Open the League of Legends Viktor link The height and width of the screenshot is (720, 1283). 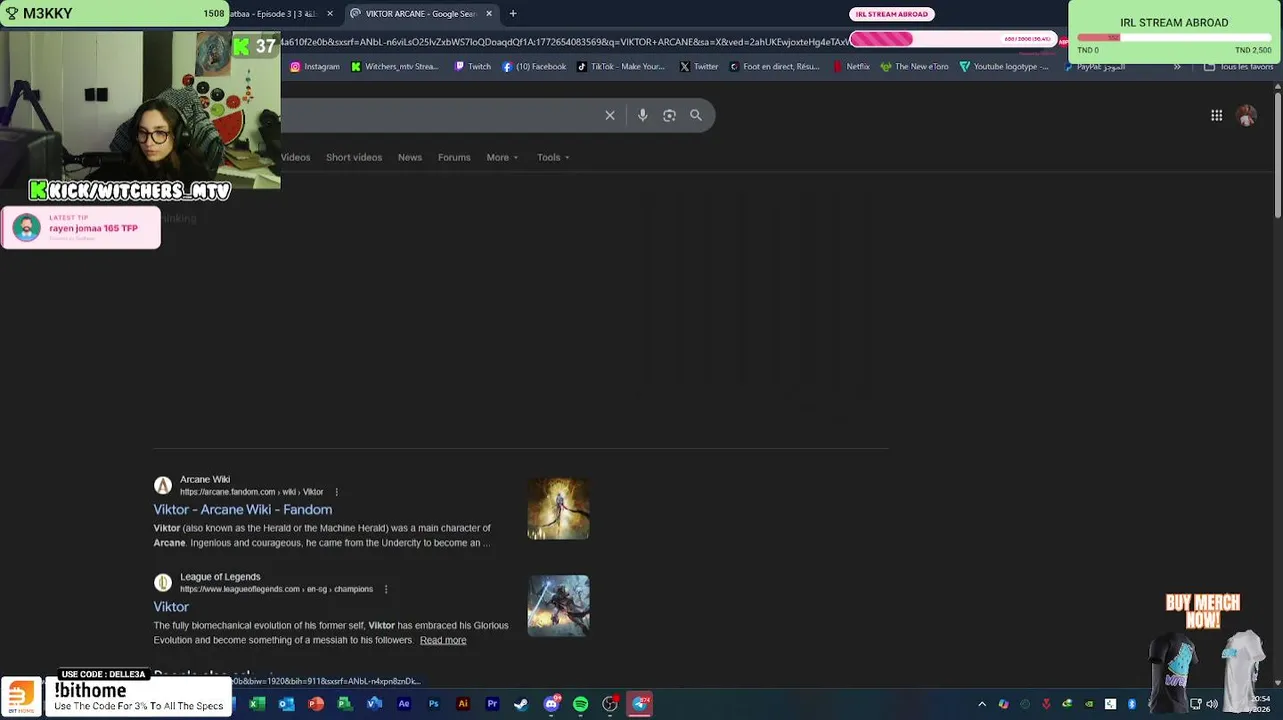tap(171, 607)
